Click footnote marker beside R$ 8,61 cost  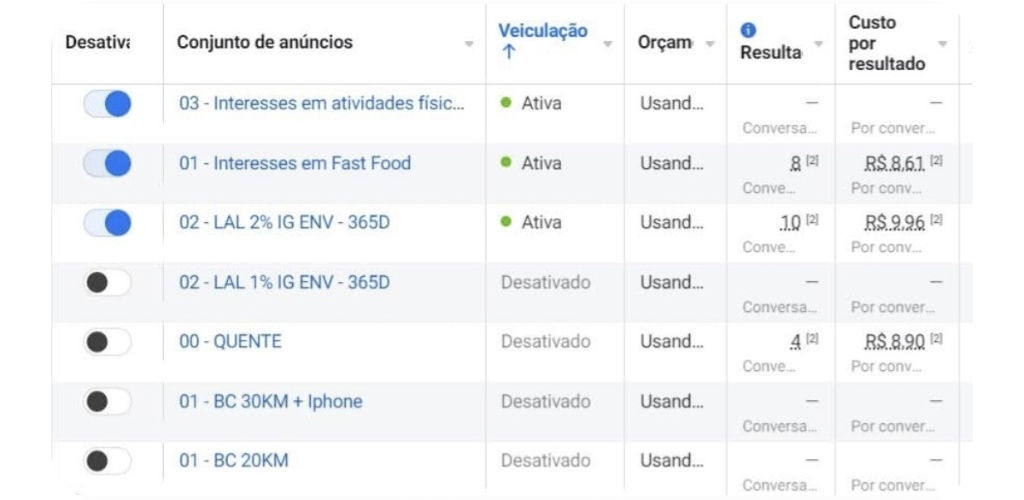coord(936,161)
